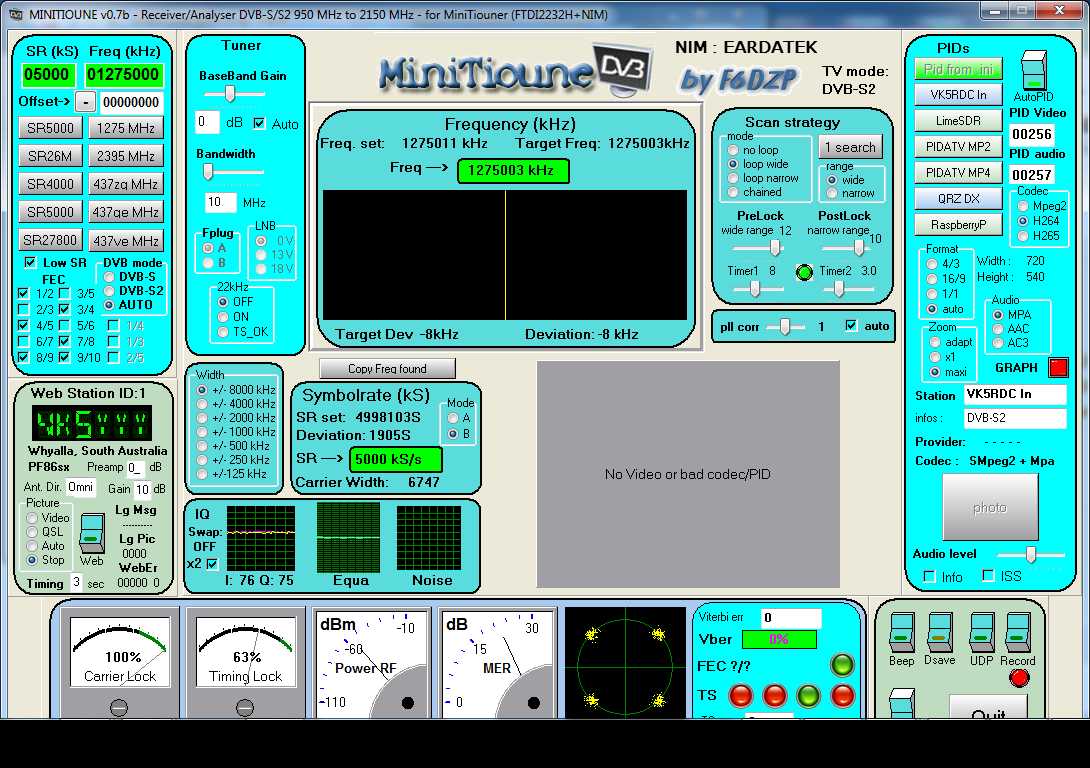The height and width of the screenshot is (768, 1090).
Task: Toggle the Dsave switch
Action: 939,632
